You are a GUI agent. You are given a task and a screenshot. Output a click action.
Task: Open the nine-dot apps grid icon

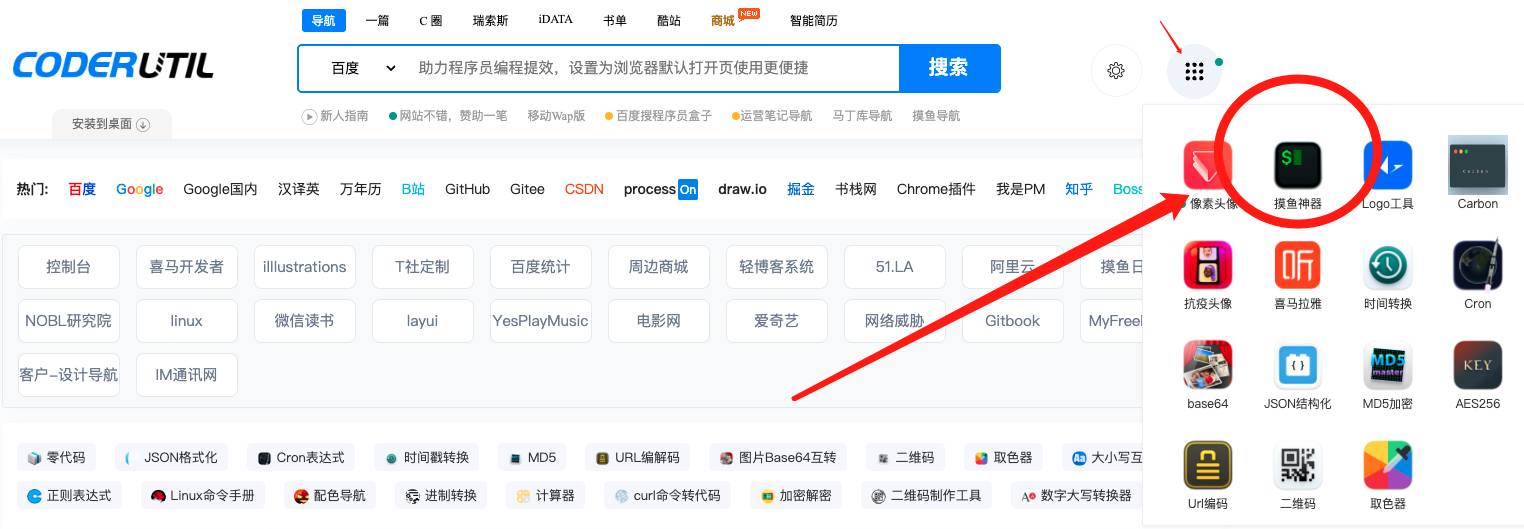point(1193,71)
